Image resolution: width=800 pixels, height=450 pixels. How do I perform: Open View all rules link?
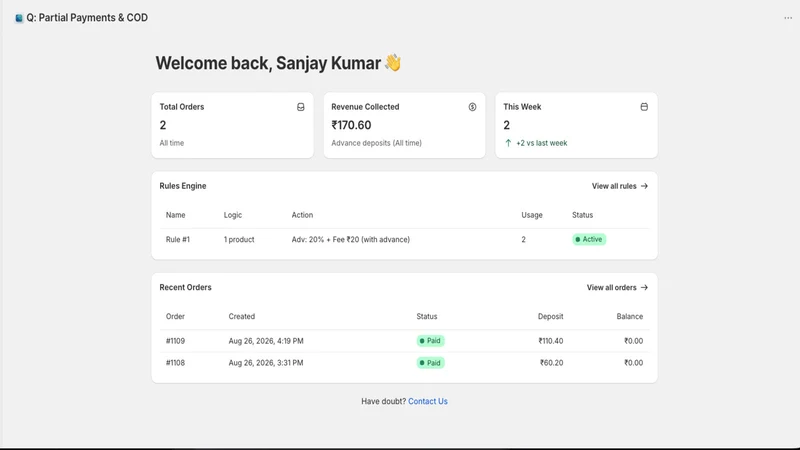pos(619,186)
